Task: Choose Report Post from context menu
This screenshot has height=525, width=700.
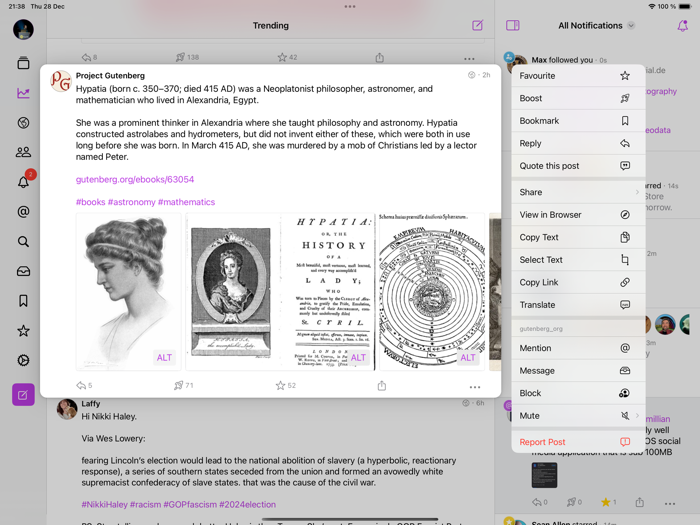Action: (x=578, y=442)
